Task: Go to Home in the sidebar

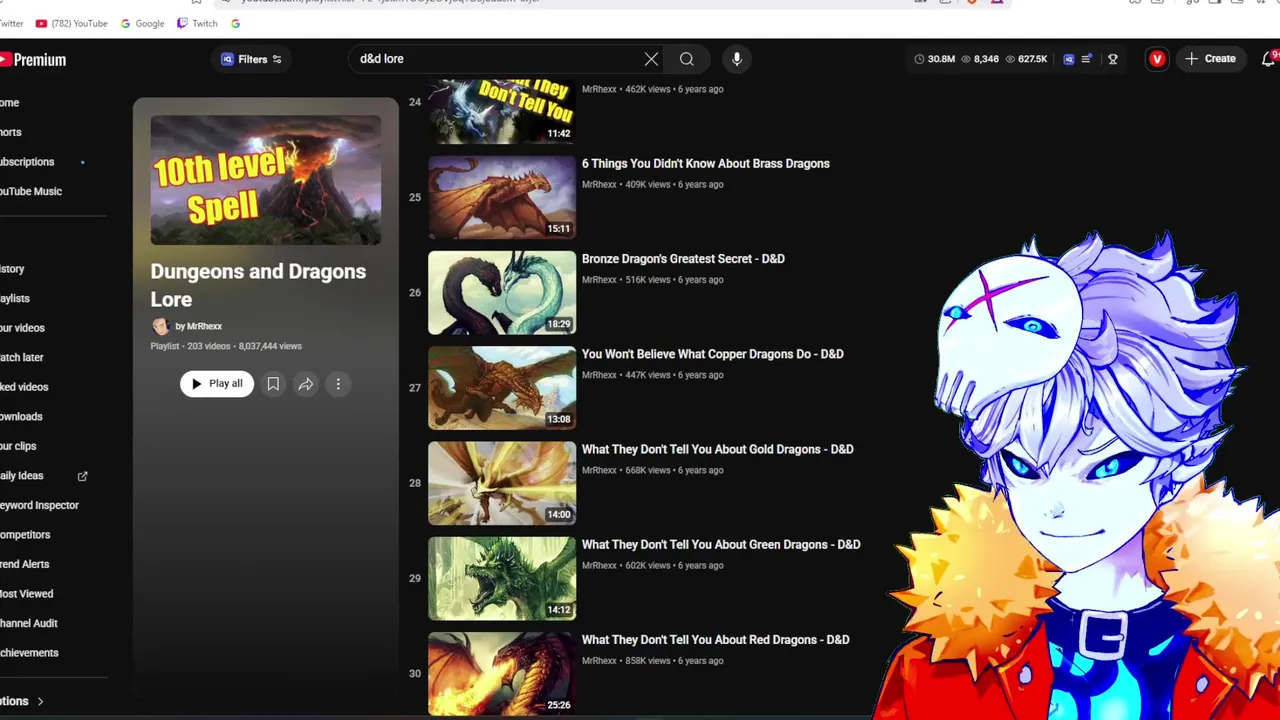Action: tap(10, 103)
